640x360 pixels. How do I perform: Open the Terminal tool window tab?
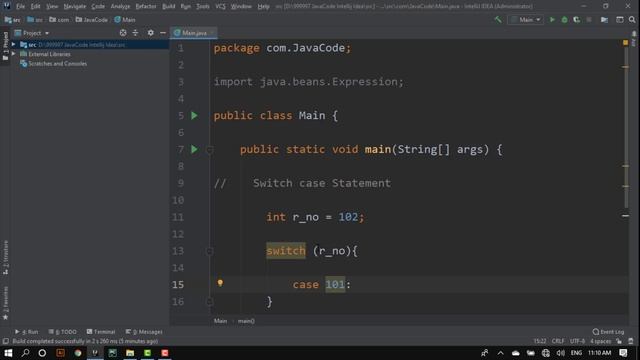[x=101, y=332]
